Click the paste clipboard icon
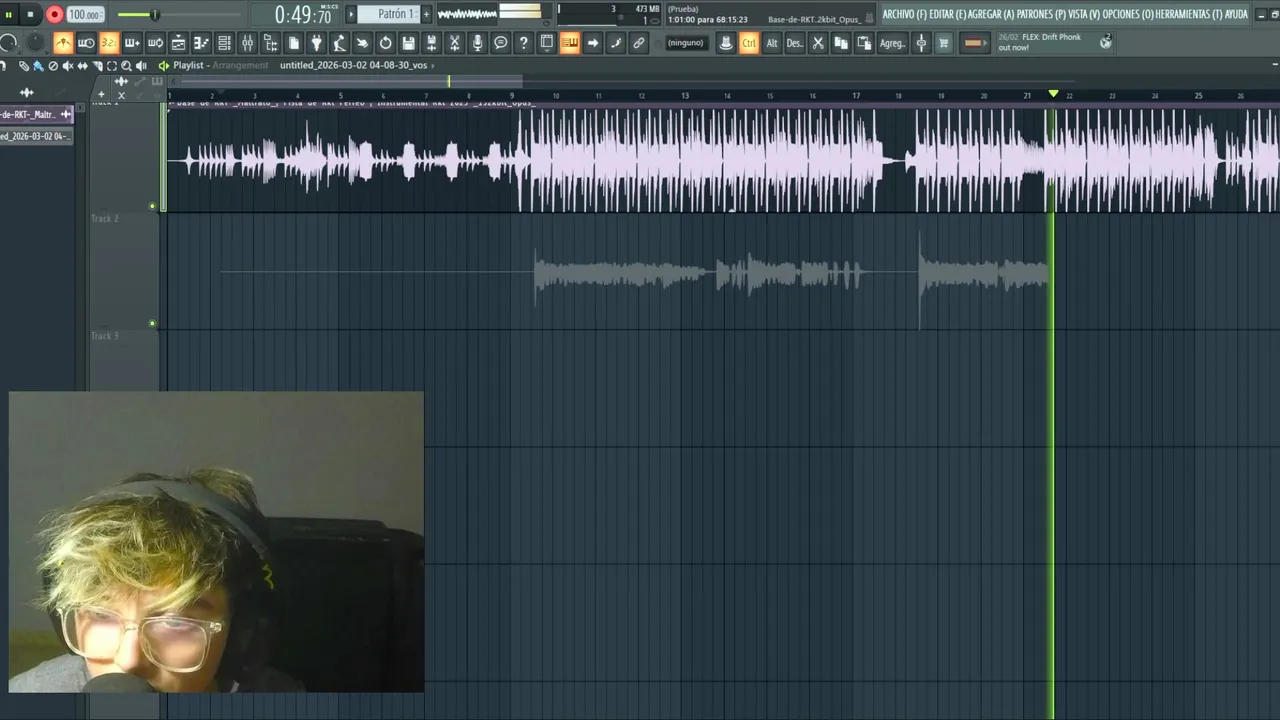 [864, 43]
